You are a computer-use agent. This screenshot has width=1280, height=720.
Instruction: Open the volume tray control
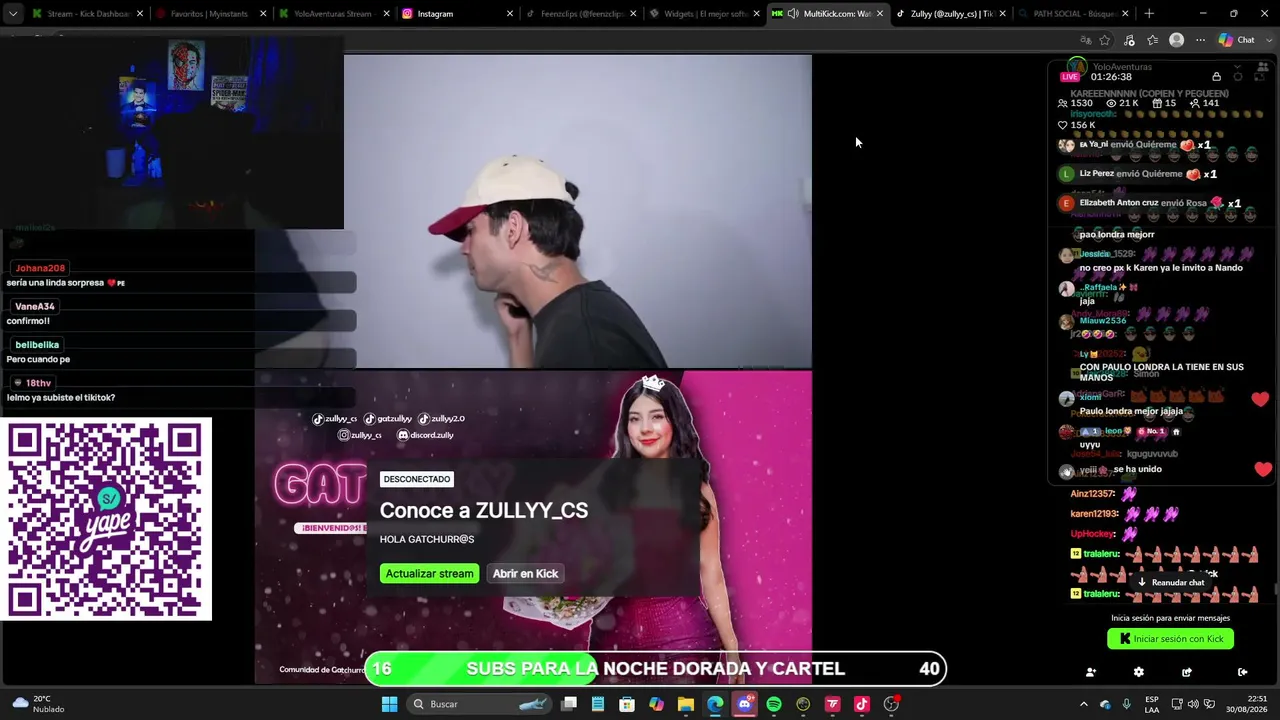tap(1194, 704)
